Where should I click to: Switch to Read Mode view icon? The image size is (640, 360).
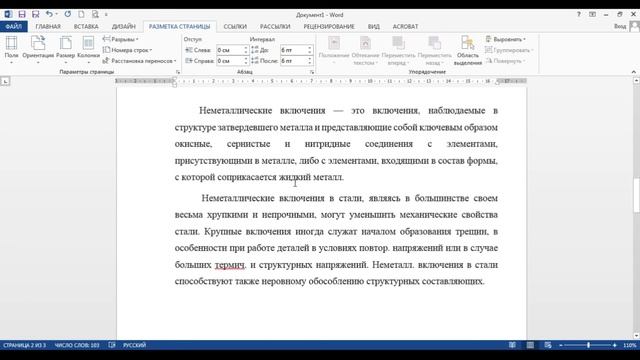512,345
